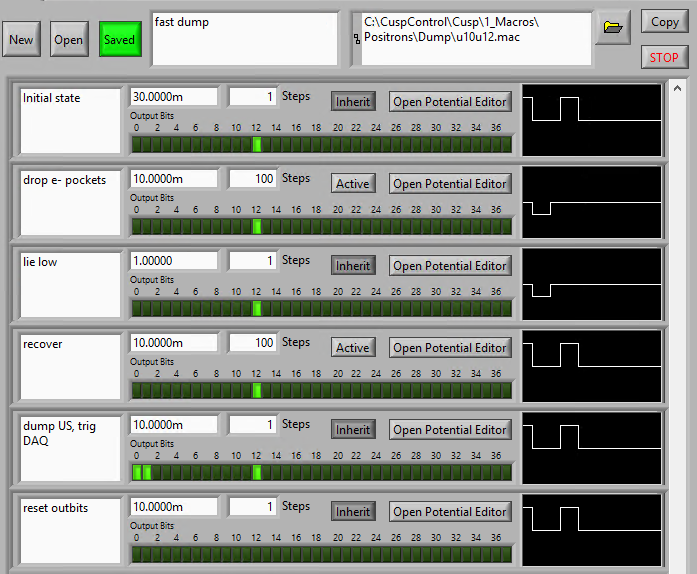This screenshot has height=574, width=697.
Task: Click the folder browse icon next to file path
Action: pos(613,28)
